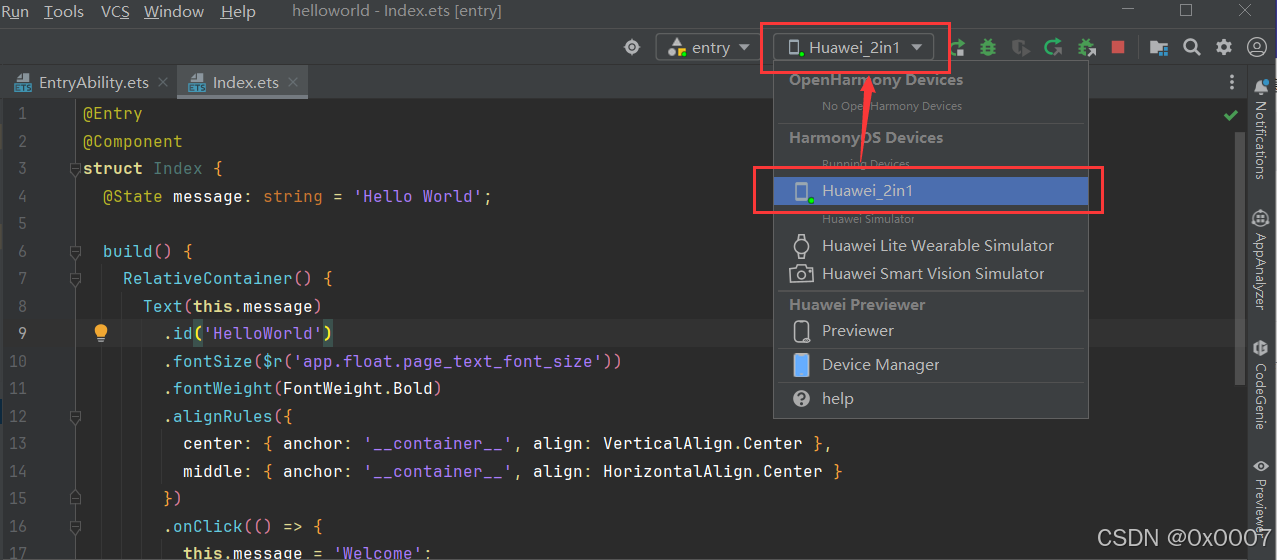
Task: Collapse the struct Index code block
Action: point(74,169)
